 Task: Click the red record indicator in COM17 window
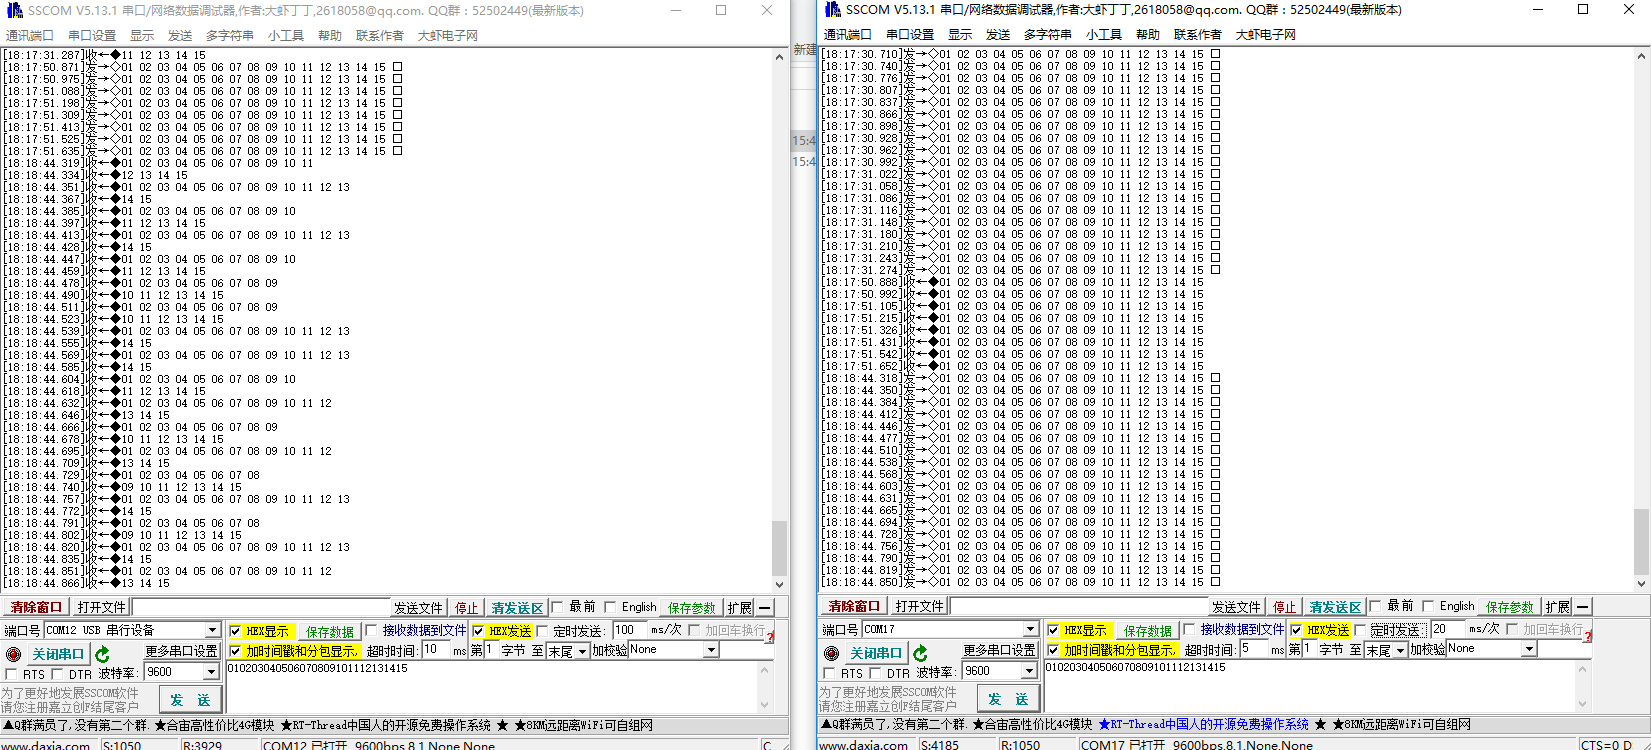831,653
